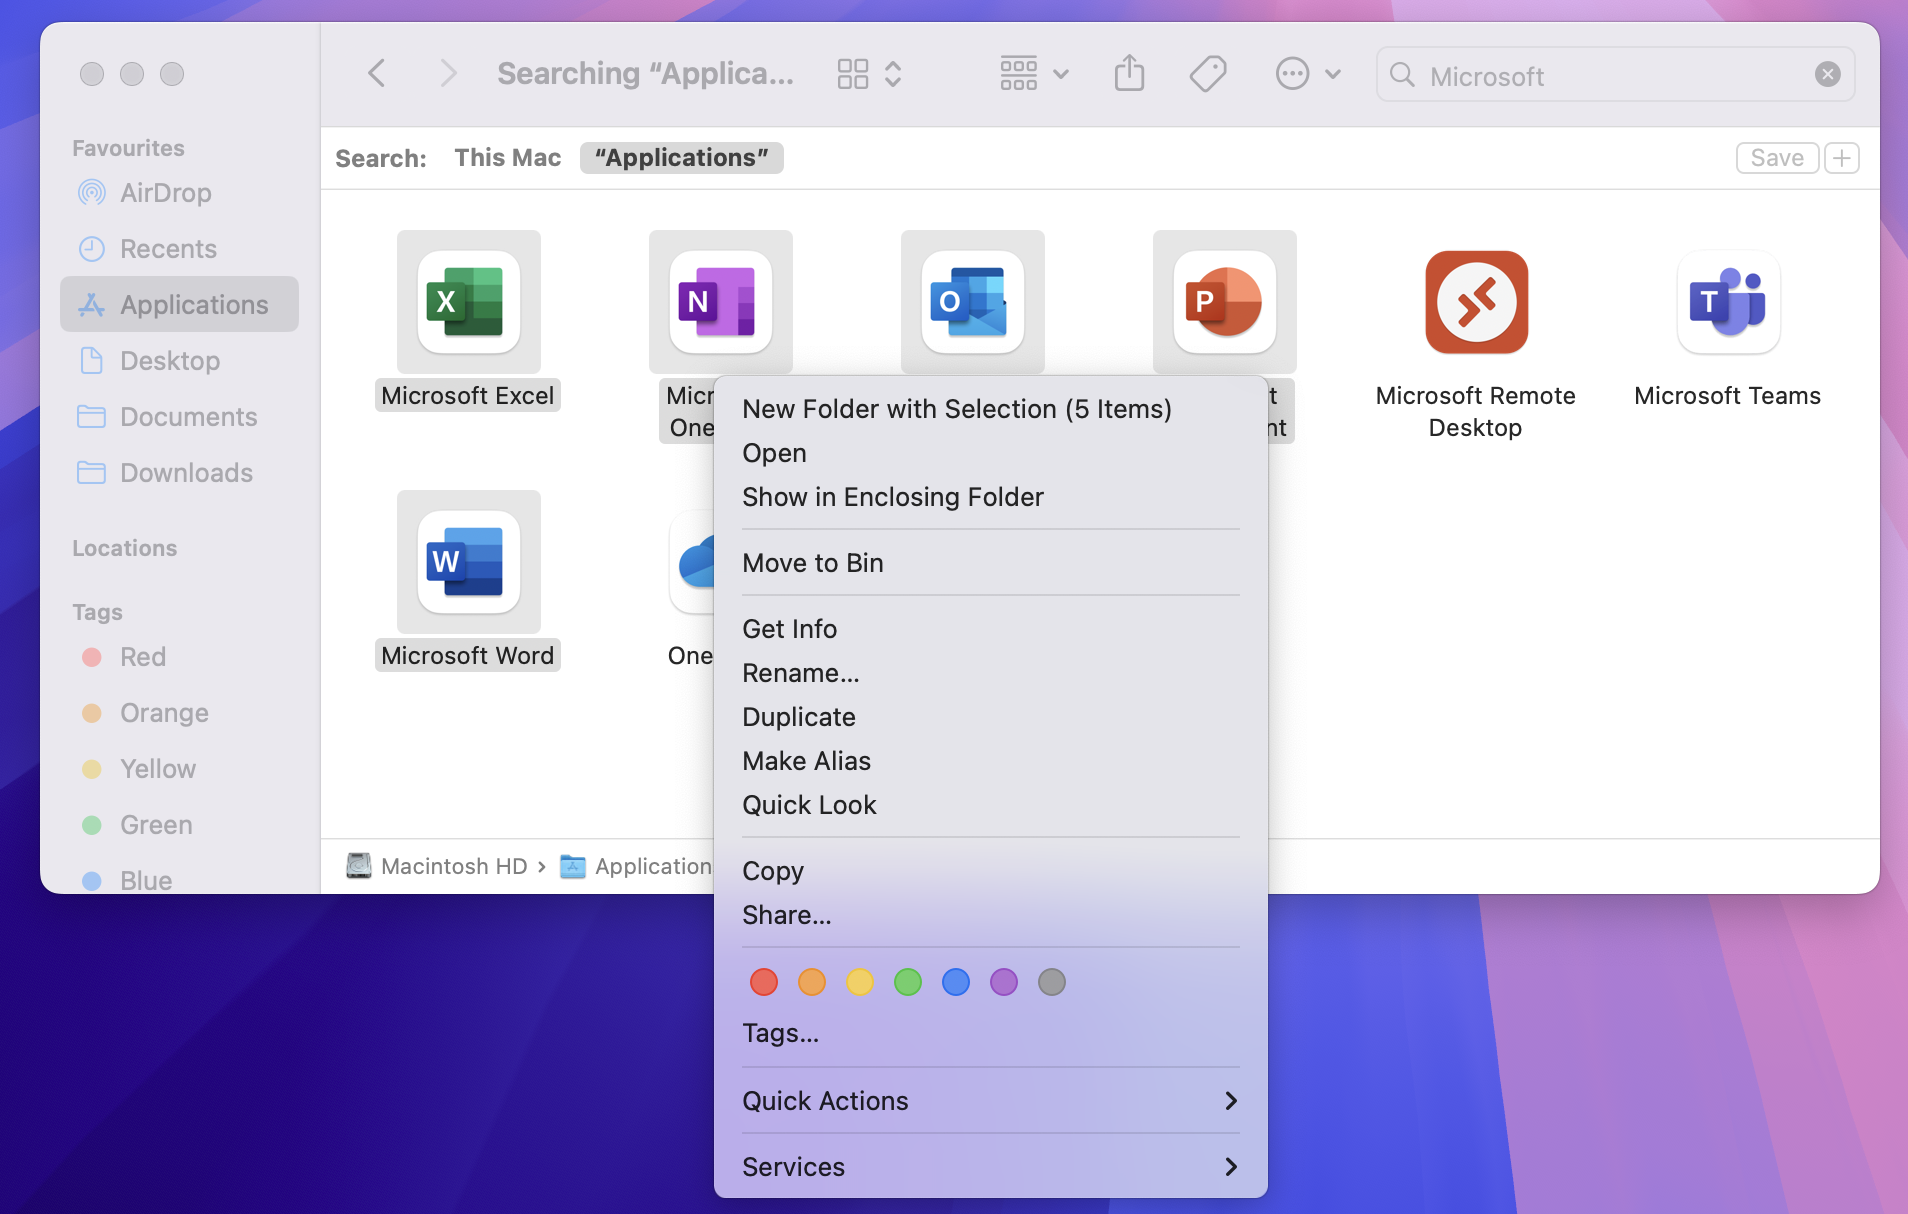Select the Microsoft Remote Desktop icon
The width and height of the screenshot is (1908, 1214).
pos(1476,302)
